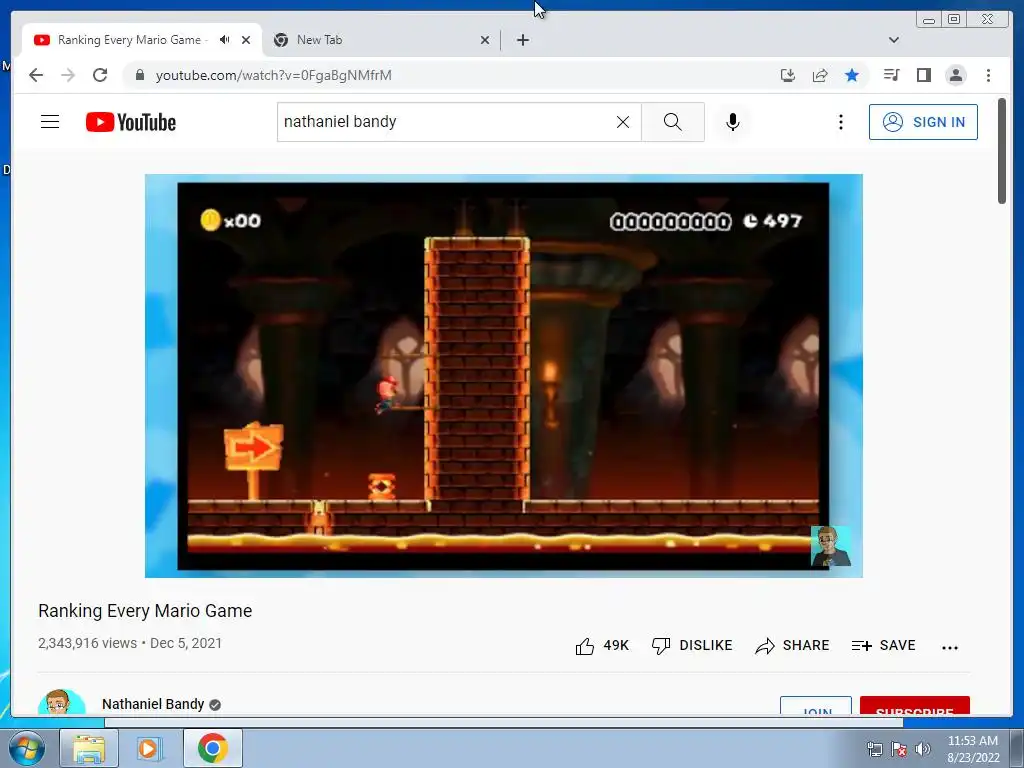Open the YouTube hamburger guide menu

[x=50, y=121]
